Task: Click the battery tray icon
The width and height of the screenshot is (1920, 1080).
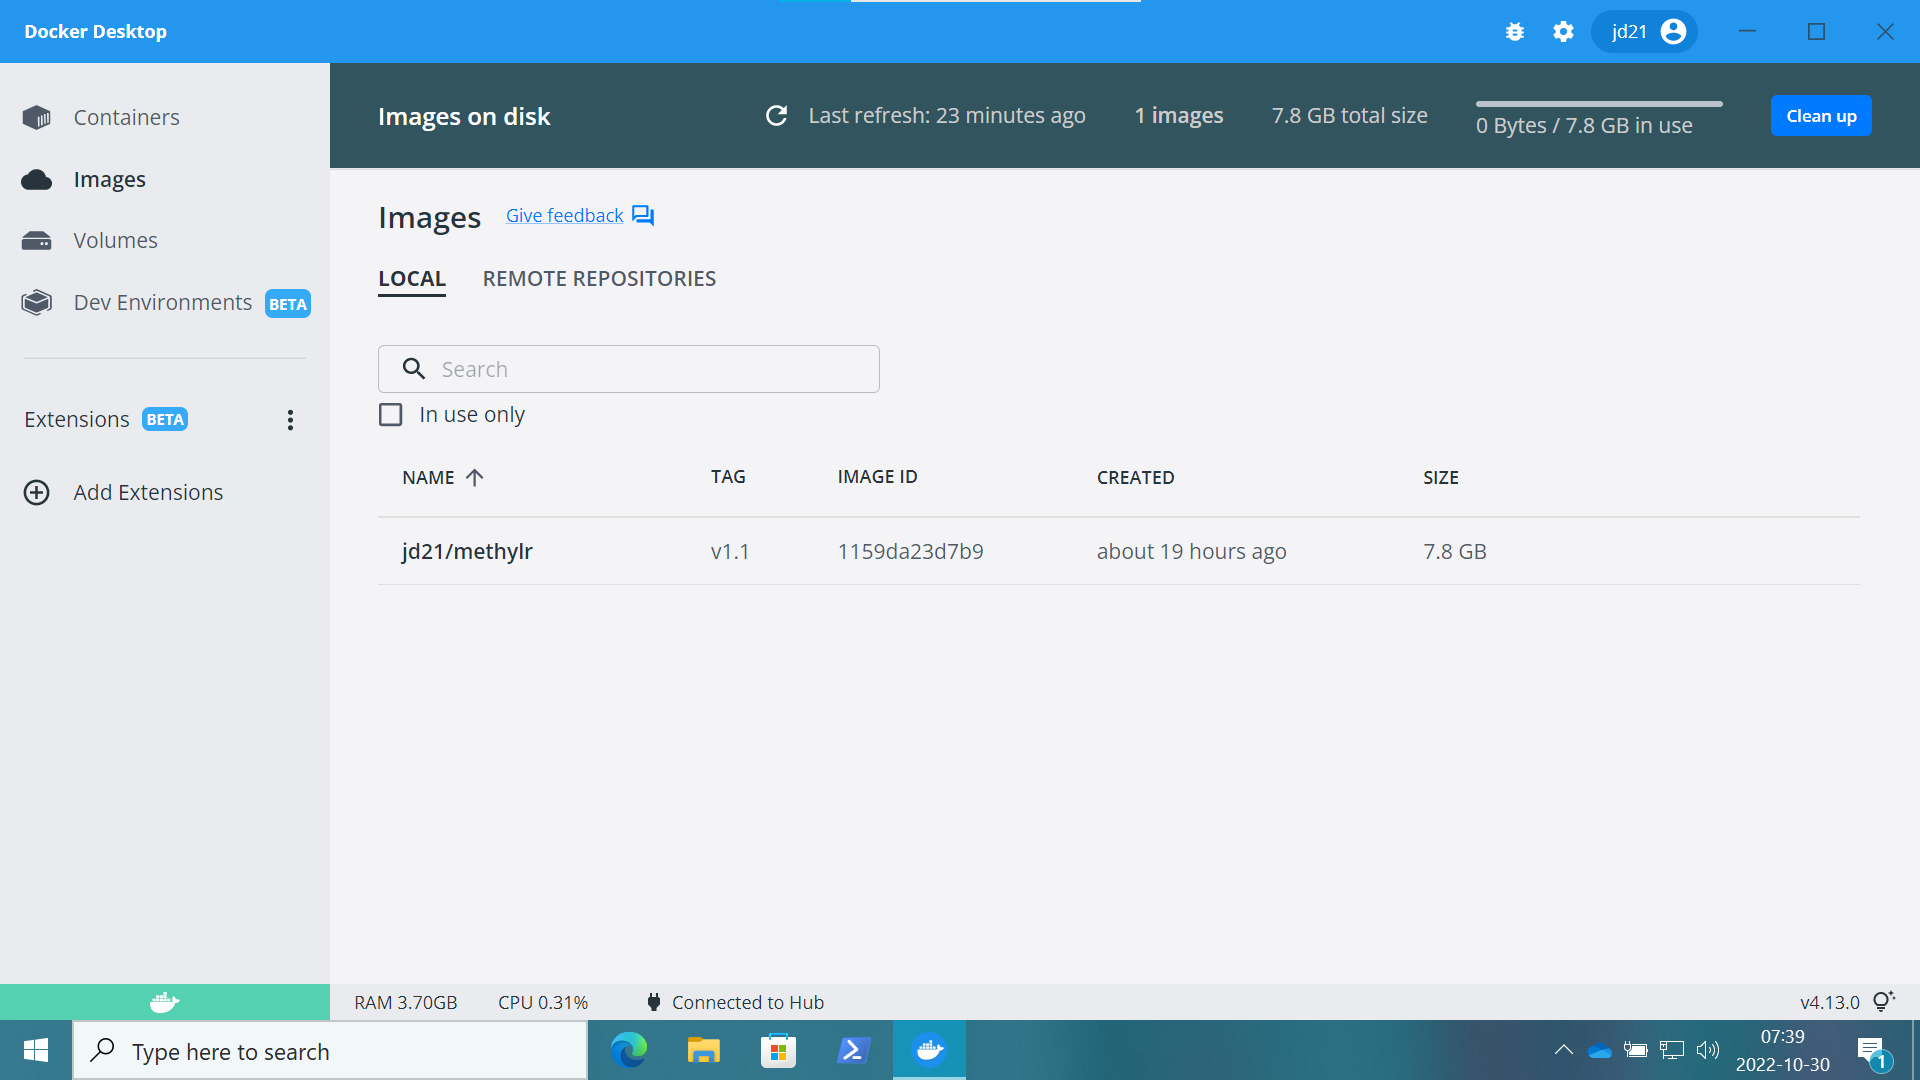Action: (1636, 1050)
